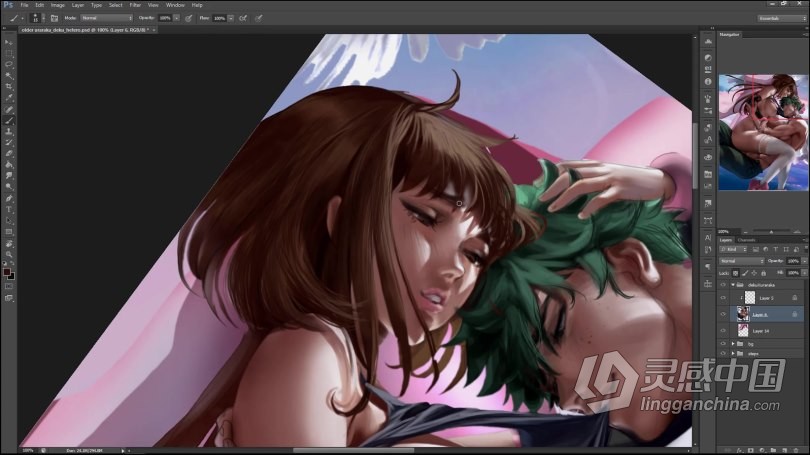
Task: Select the Healing Brush tool
Action: click(x=9, y=109)
